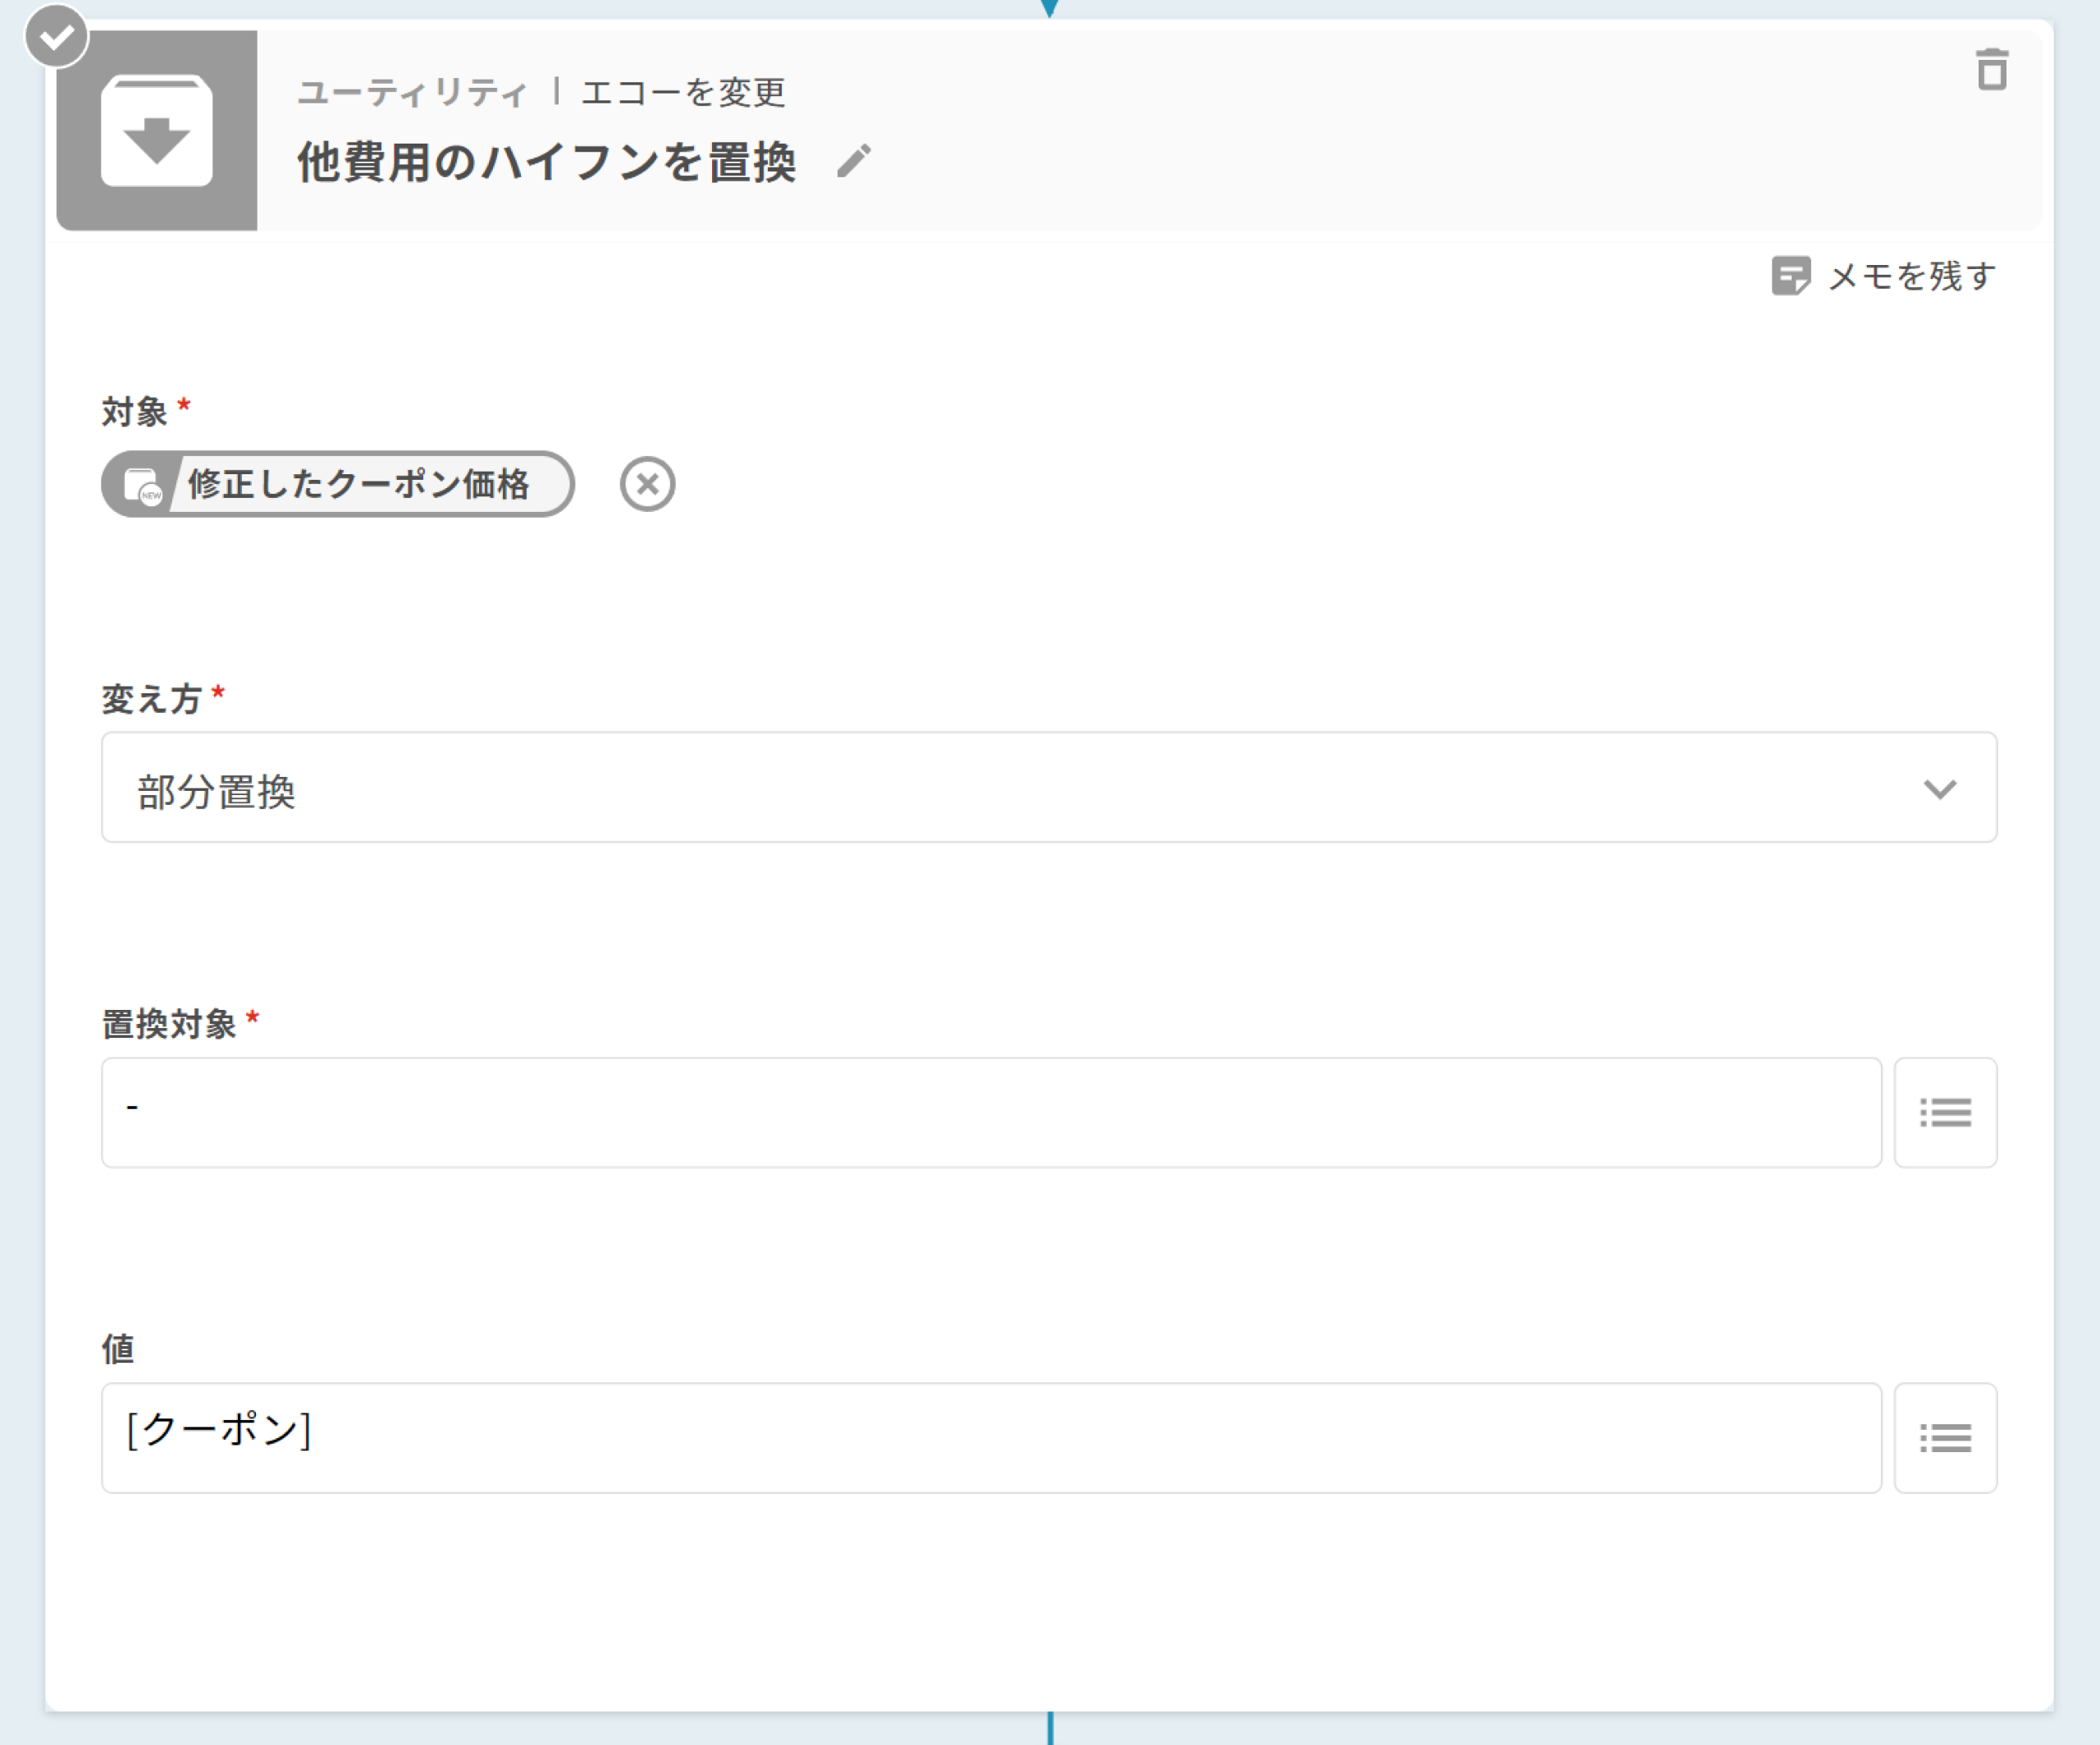Open the 部分置換 combo box
The image size is (2100, 1745).
1000,789
